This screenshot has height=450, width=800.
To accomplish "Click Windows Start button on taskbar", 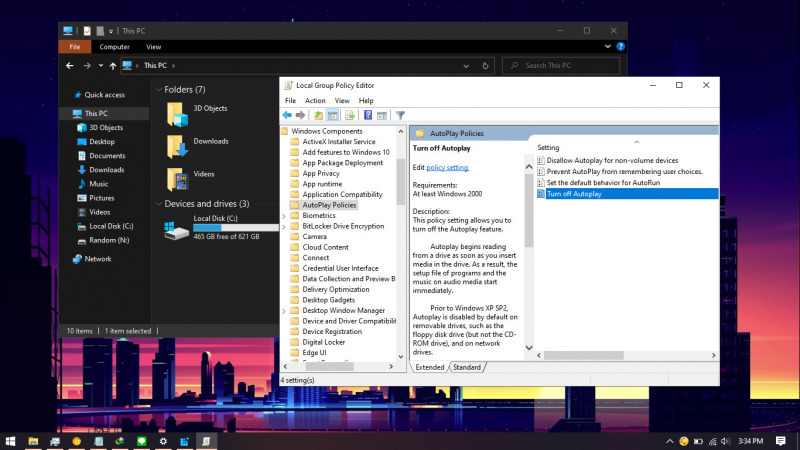I will [10, 441].
